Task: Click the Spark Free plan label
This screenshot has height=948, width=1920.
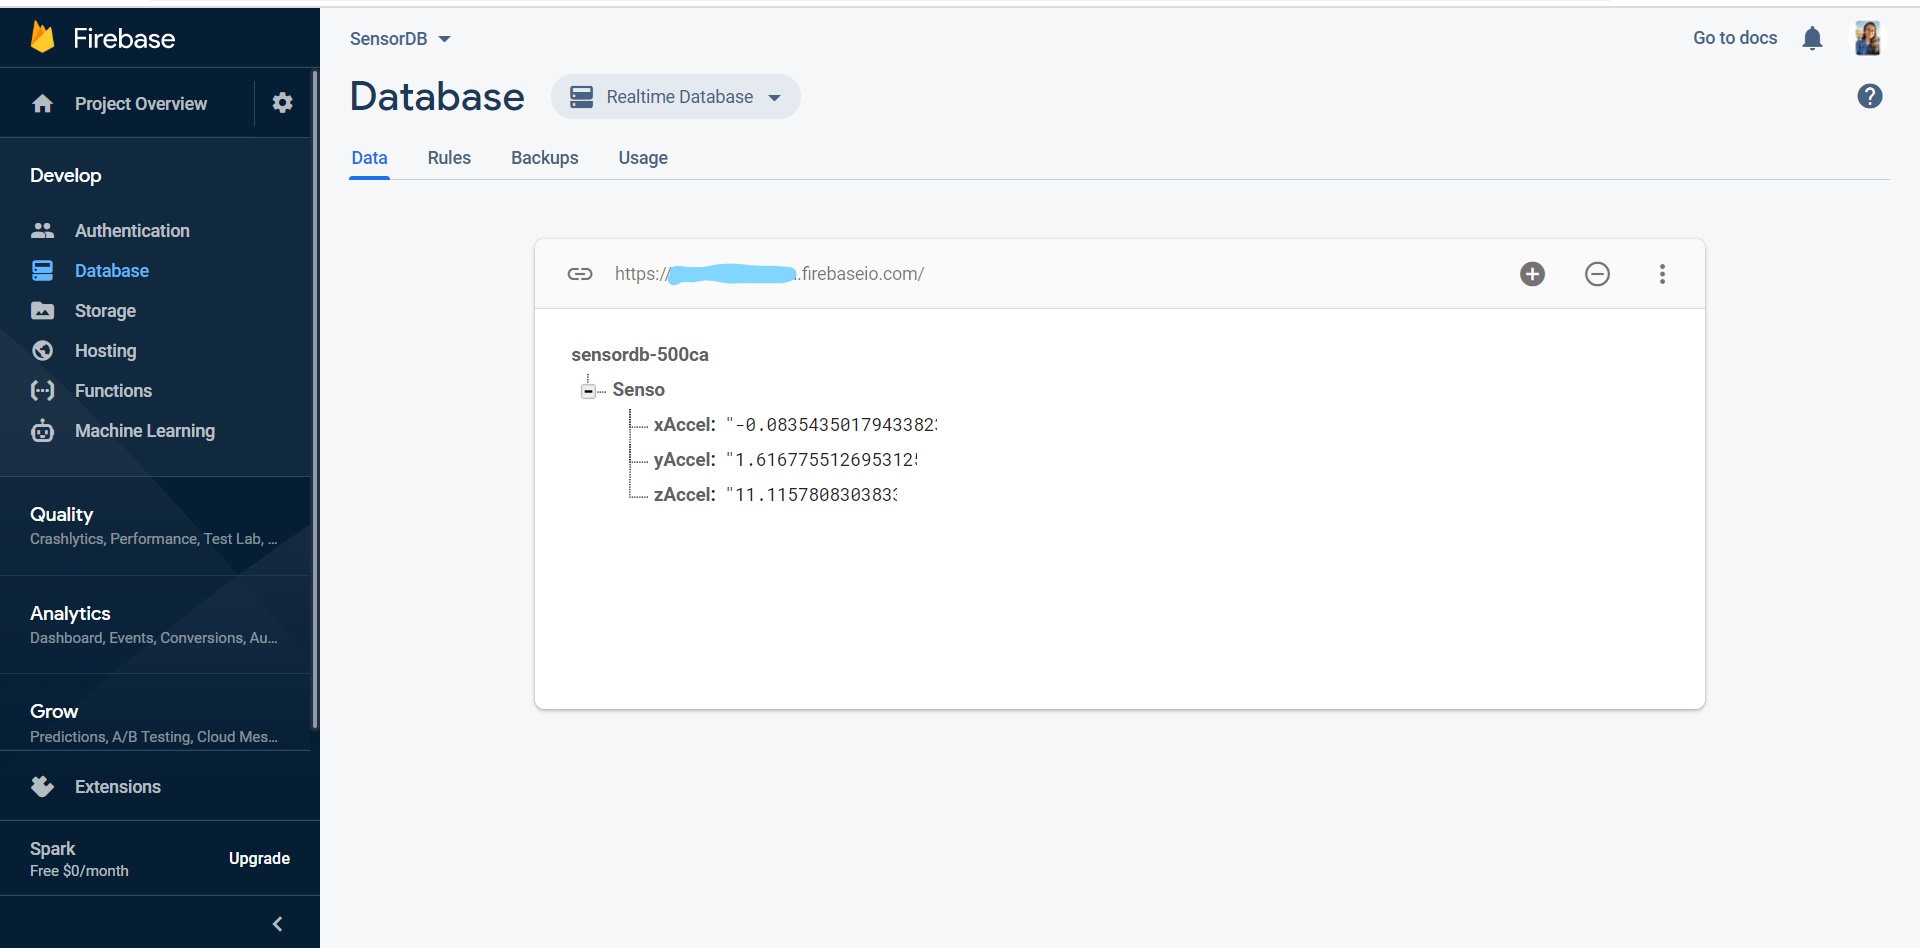Action: click(x=79, y=859)
